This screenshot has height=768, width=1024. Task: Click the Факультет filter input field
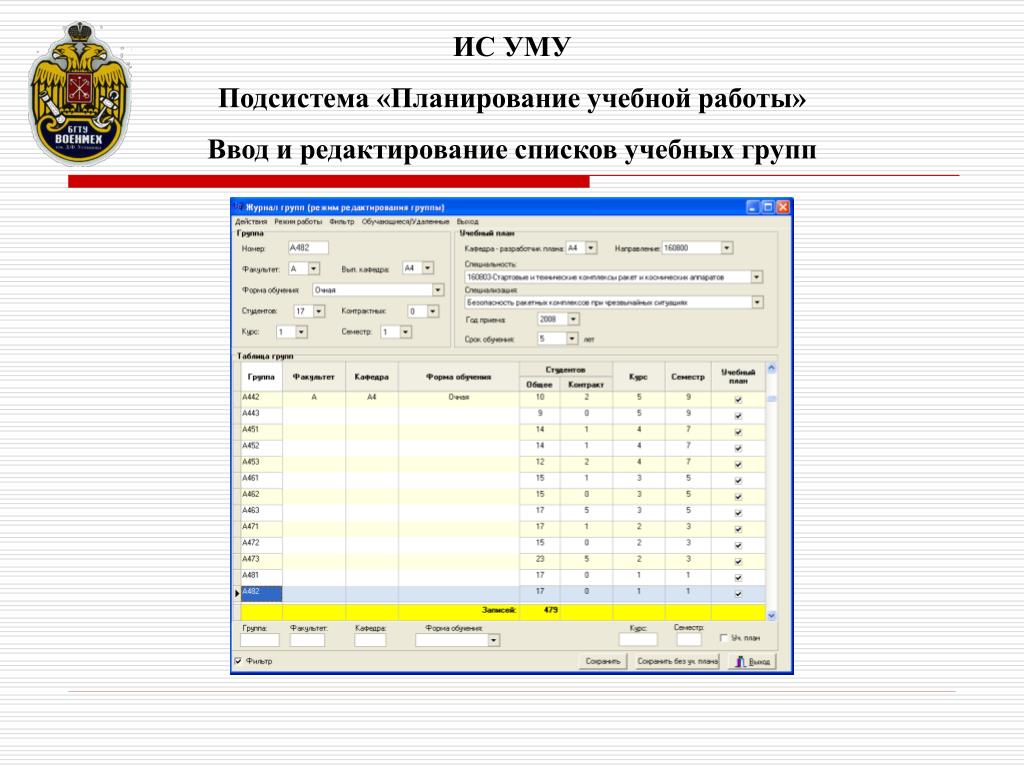click(308, 640)
